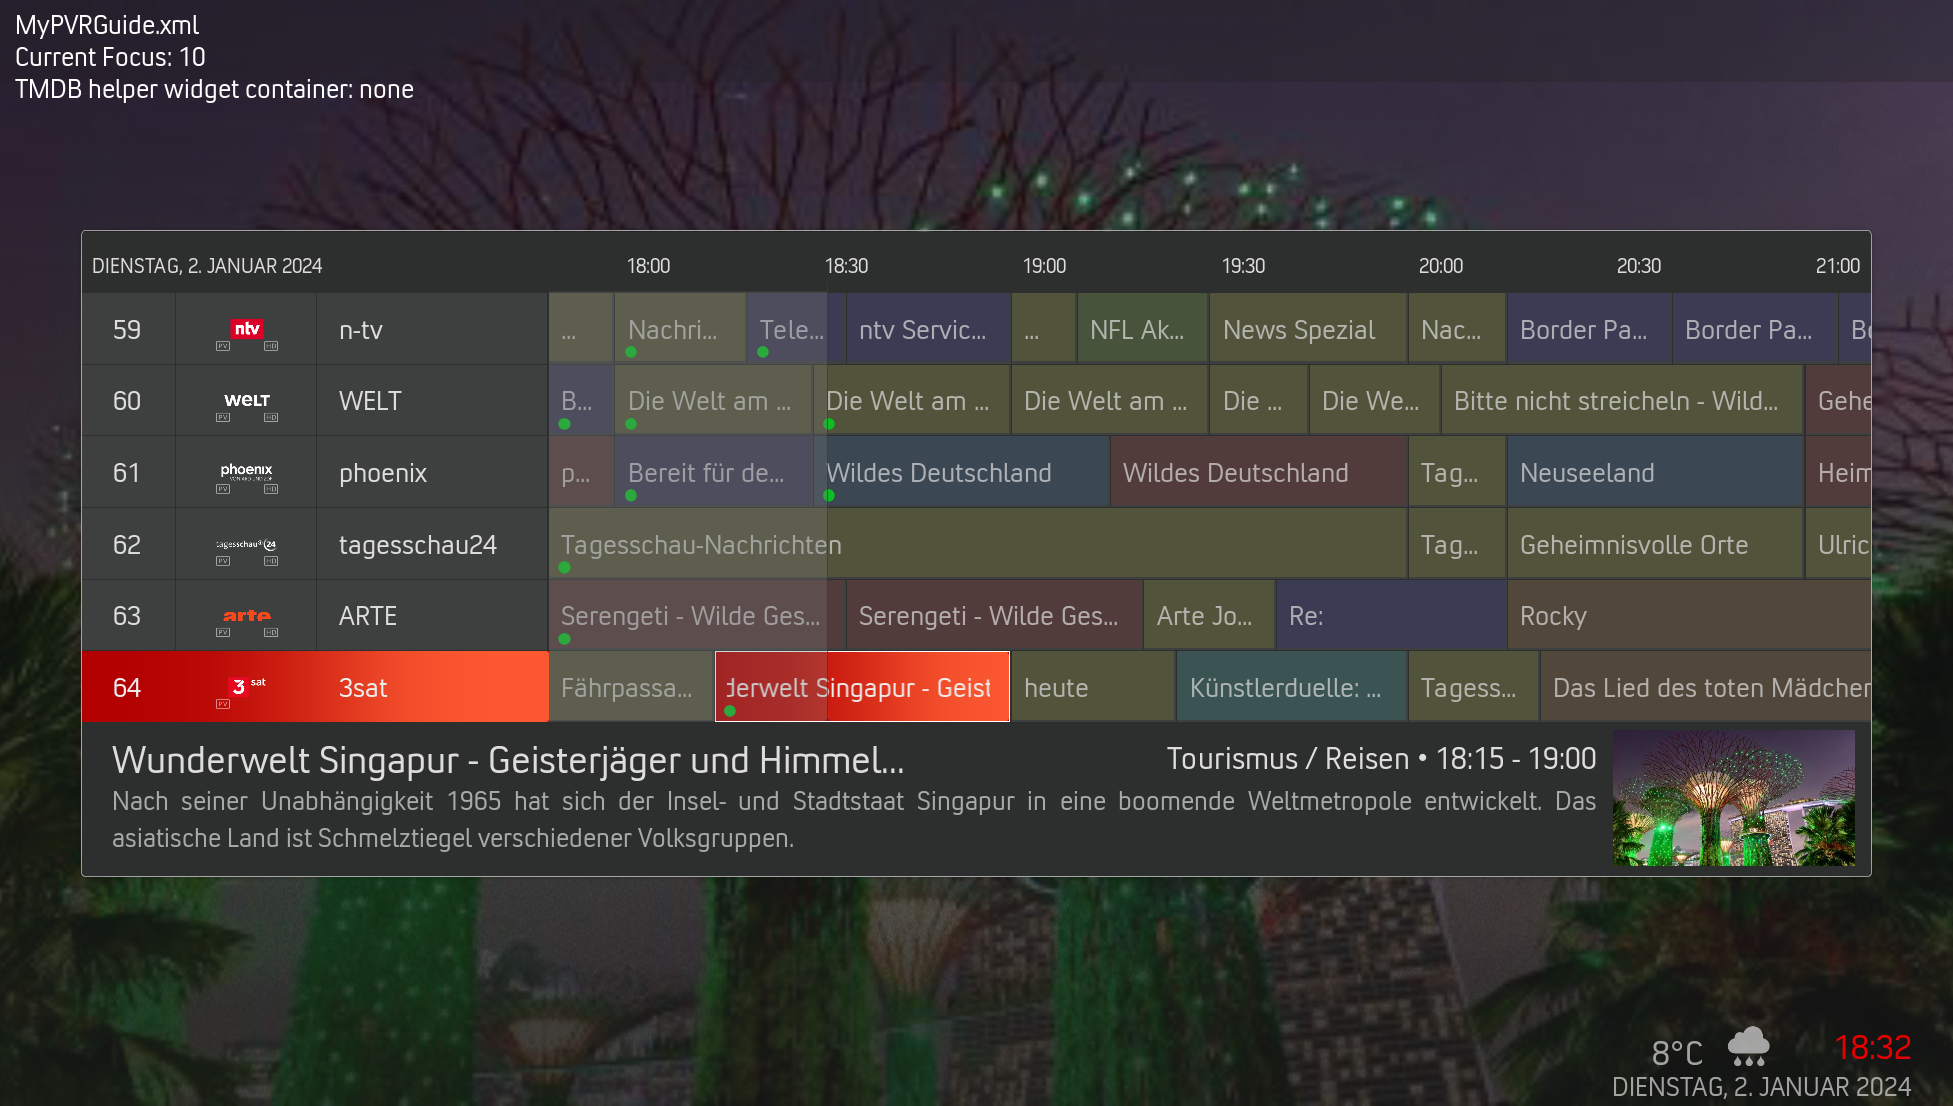
Task: Open Serengeti at 18:45 on ARTE
Action: click(x=994, y=616)
